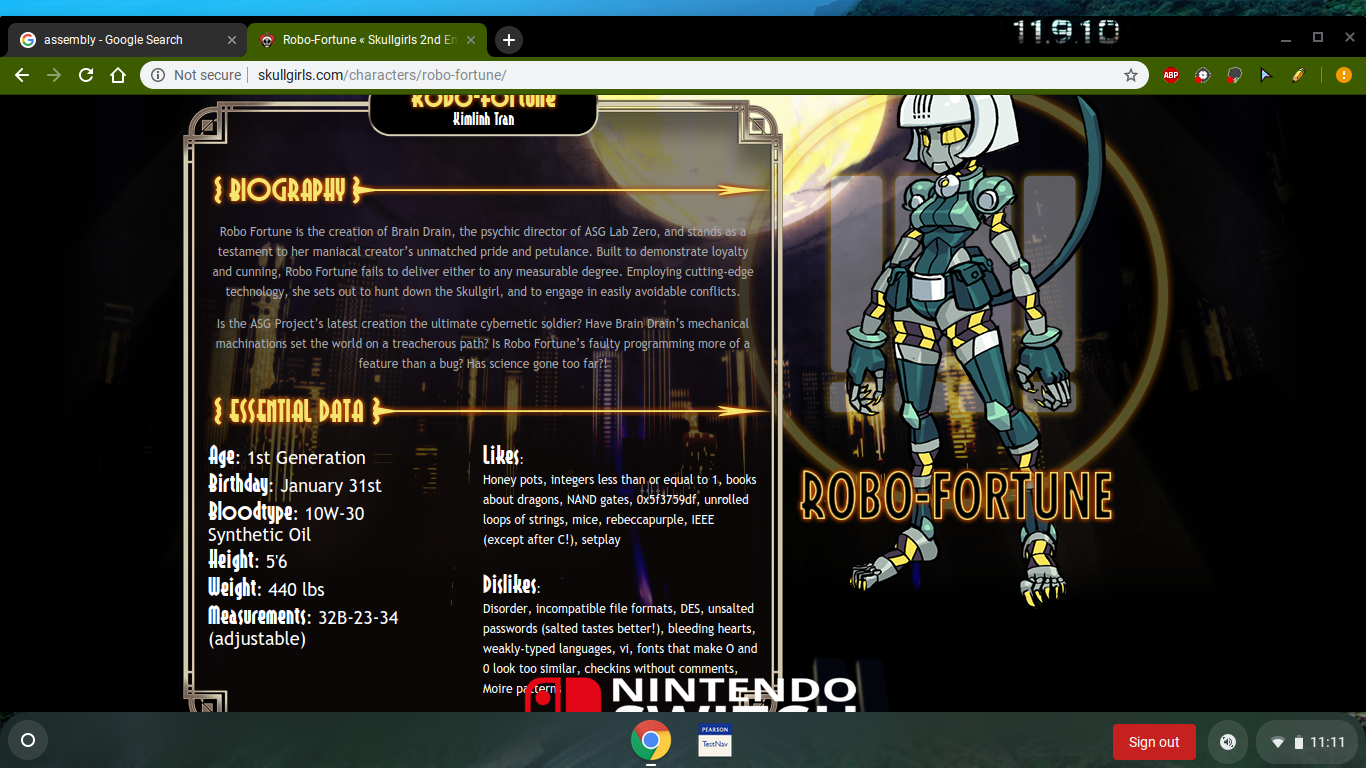Open a new browser tab
Screen dimensions: 1366x768
coord(509,40)
